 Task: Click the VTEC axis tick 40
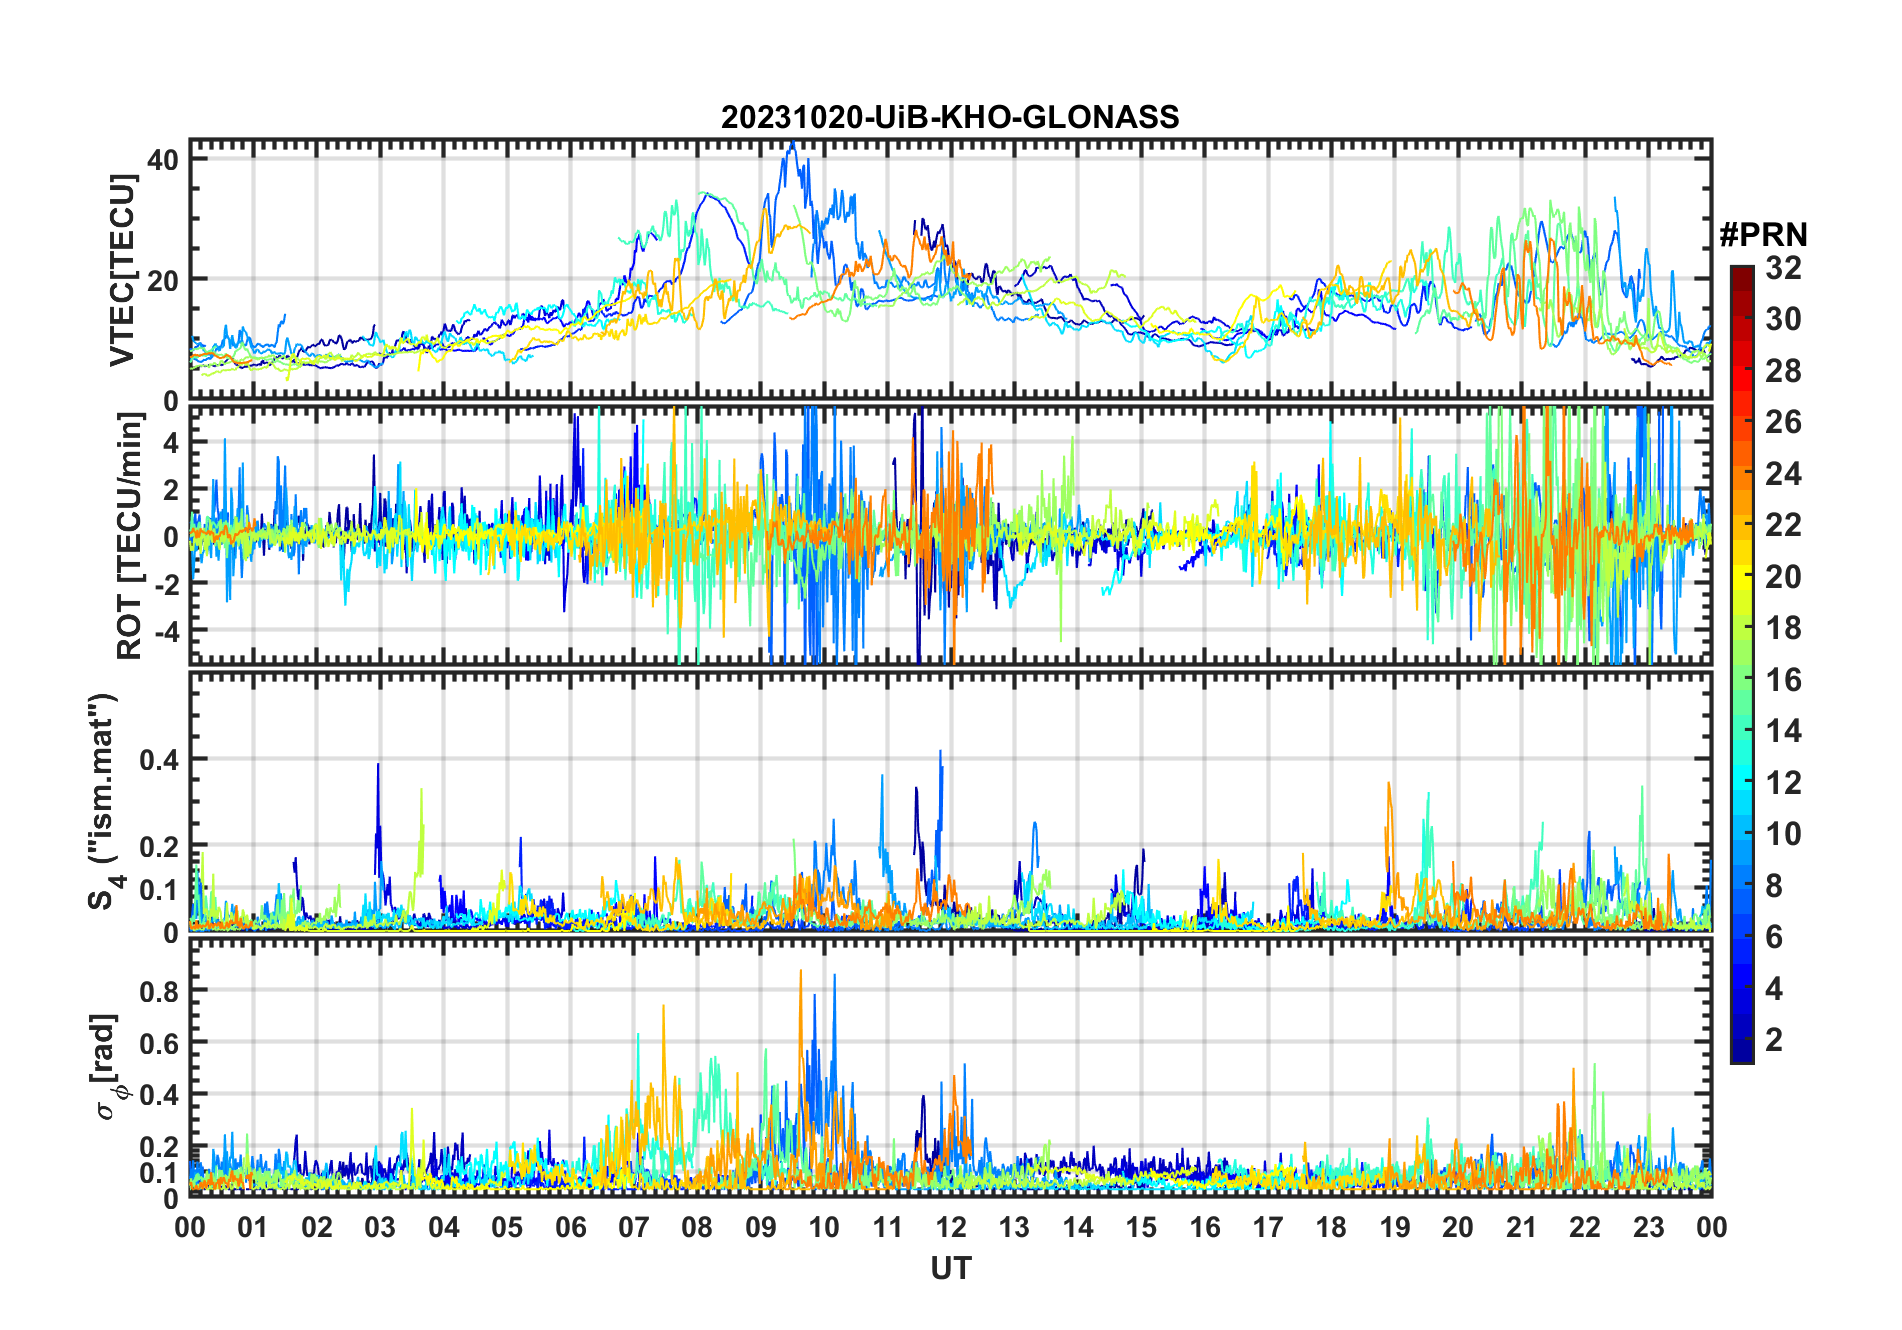coord(163,159)
